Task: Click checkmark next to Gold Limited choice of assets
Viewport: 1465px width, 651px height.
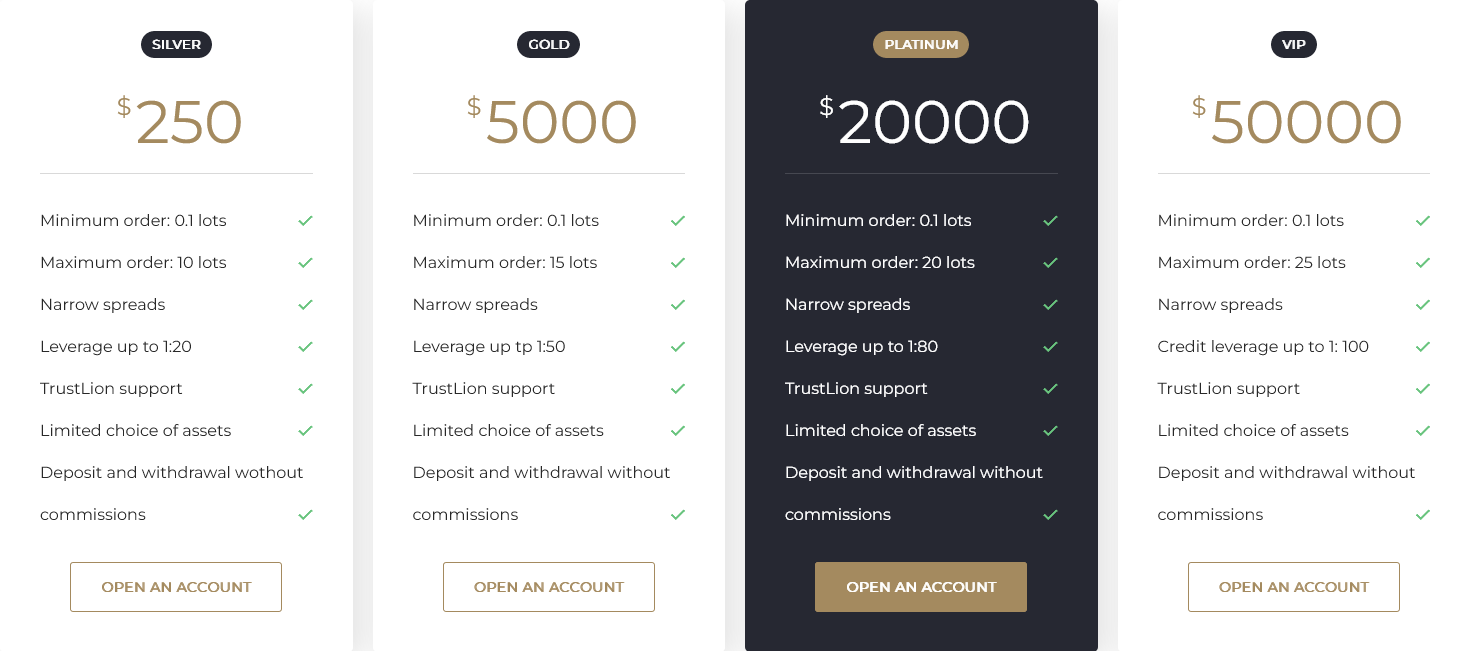Action: coord(678,430)
